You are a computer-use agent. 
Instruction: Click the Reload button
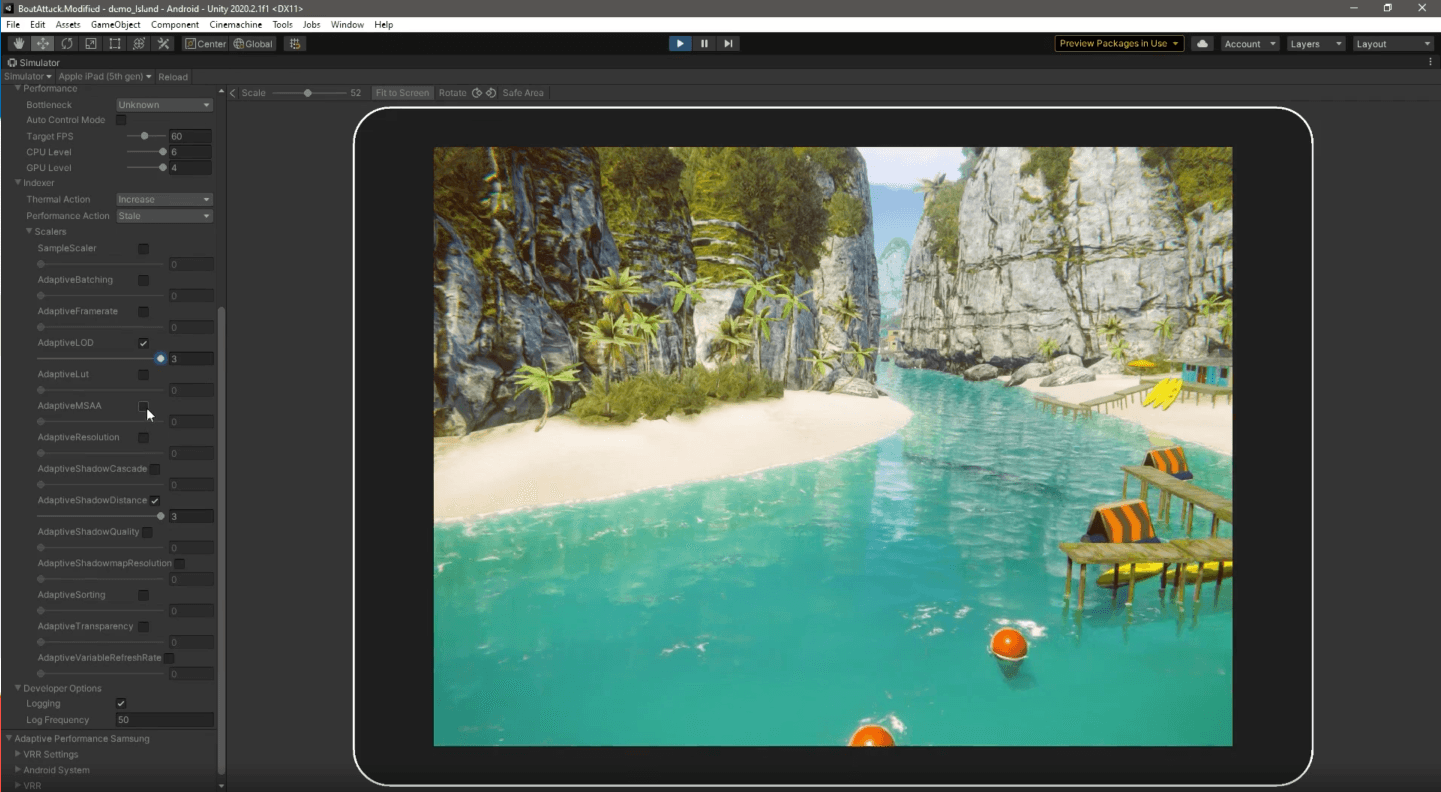[173, 77]
